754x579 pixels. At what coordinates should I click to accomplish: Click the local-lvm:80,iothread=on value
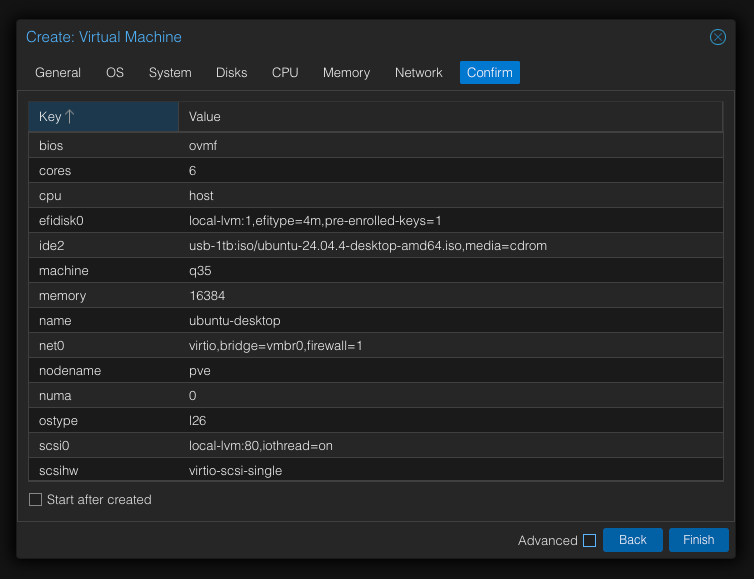click(x=451, y=446)
